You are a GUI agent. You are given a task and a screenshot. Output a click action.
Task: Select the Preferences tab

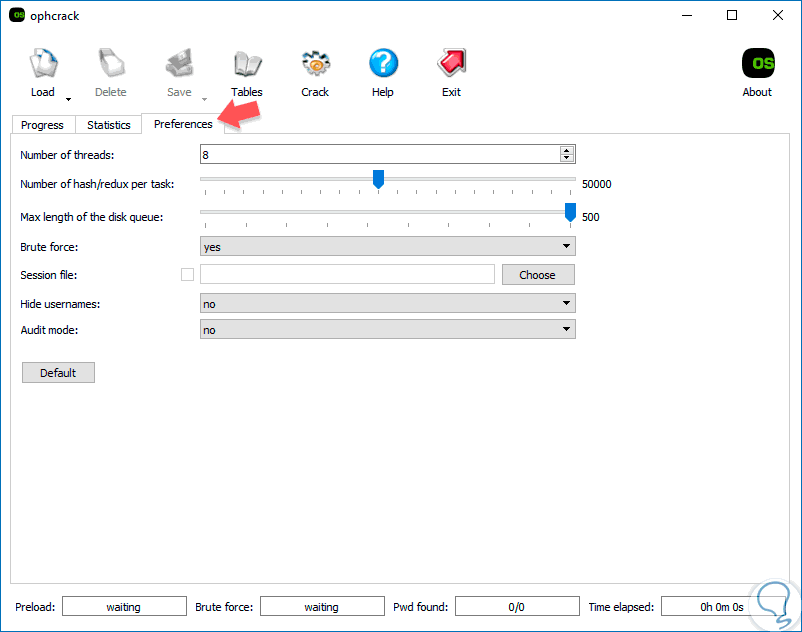click(183, 124)
